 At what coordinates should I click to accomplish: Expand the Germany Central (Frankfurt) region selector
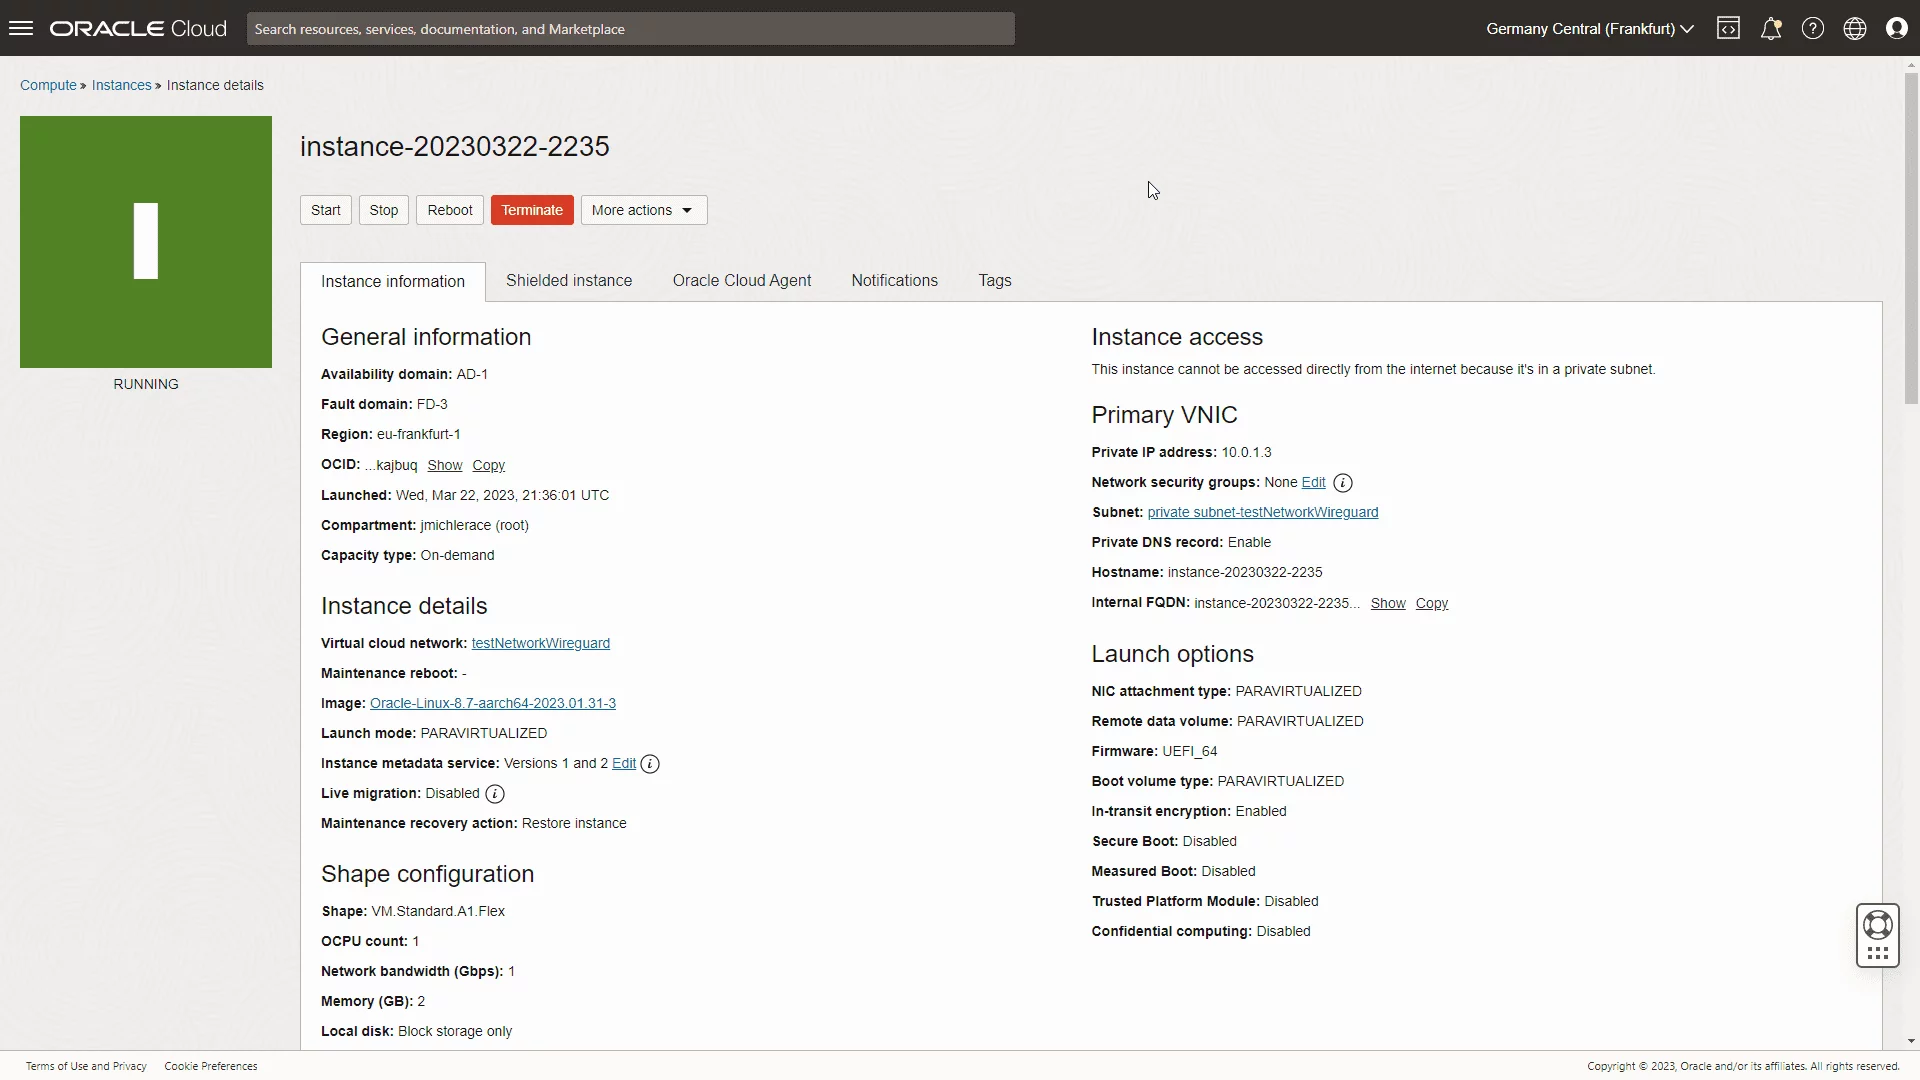pos(1590,28)
